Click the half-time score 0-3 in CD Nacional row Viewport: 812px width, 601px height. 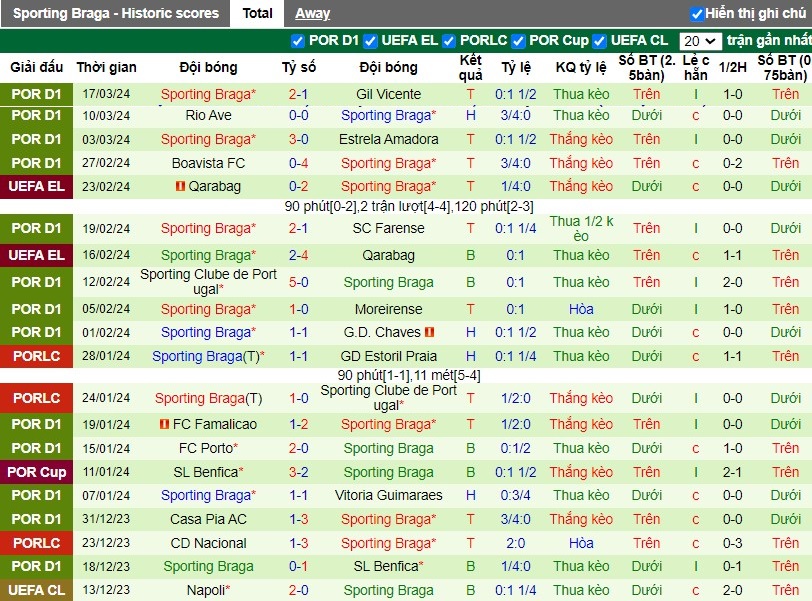(x=732, y=543)
